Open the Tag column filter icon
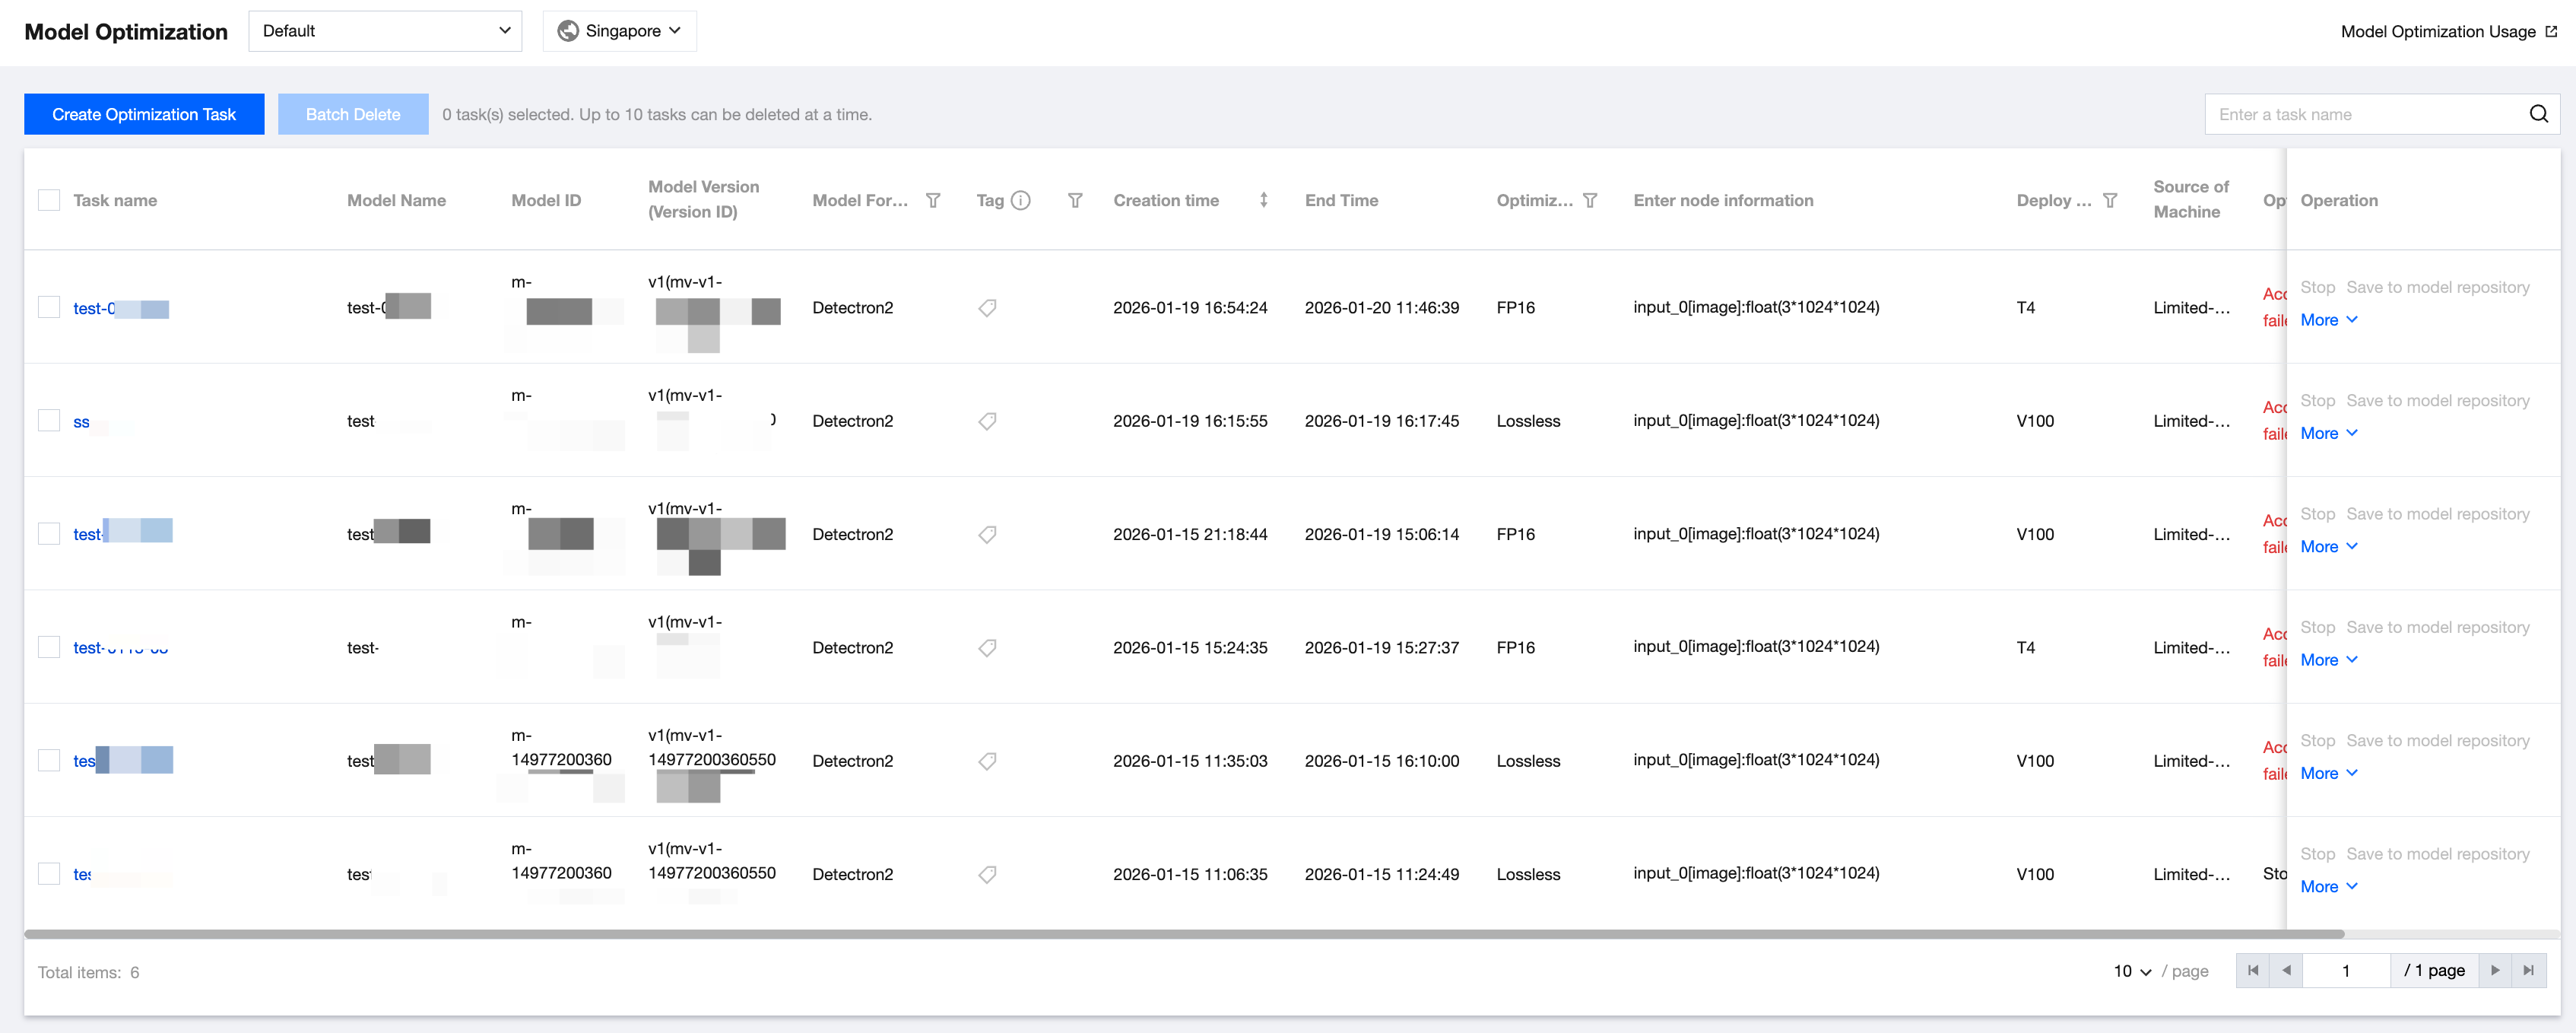The image size is (2576, 1033). coord(1075,200)
